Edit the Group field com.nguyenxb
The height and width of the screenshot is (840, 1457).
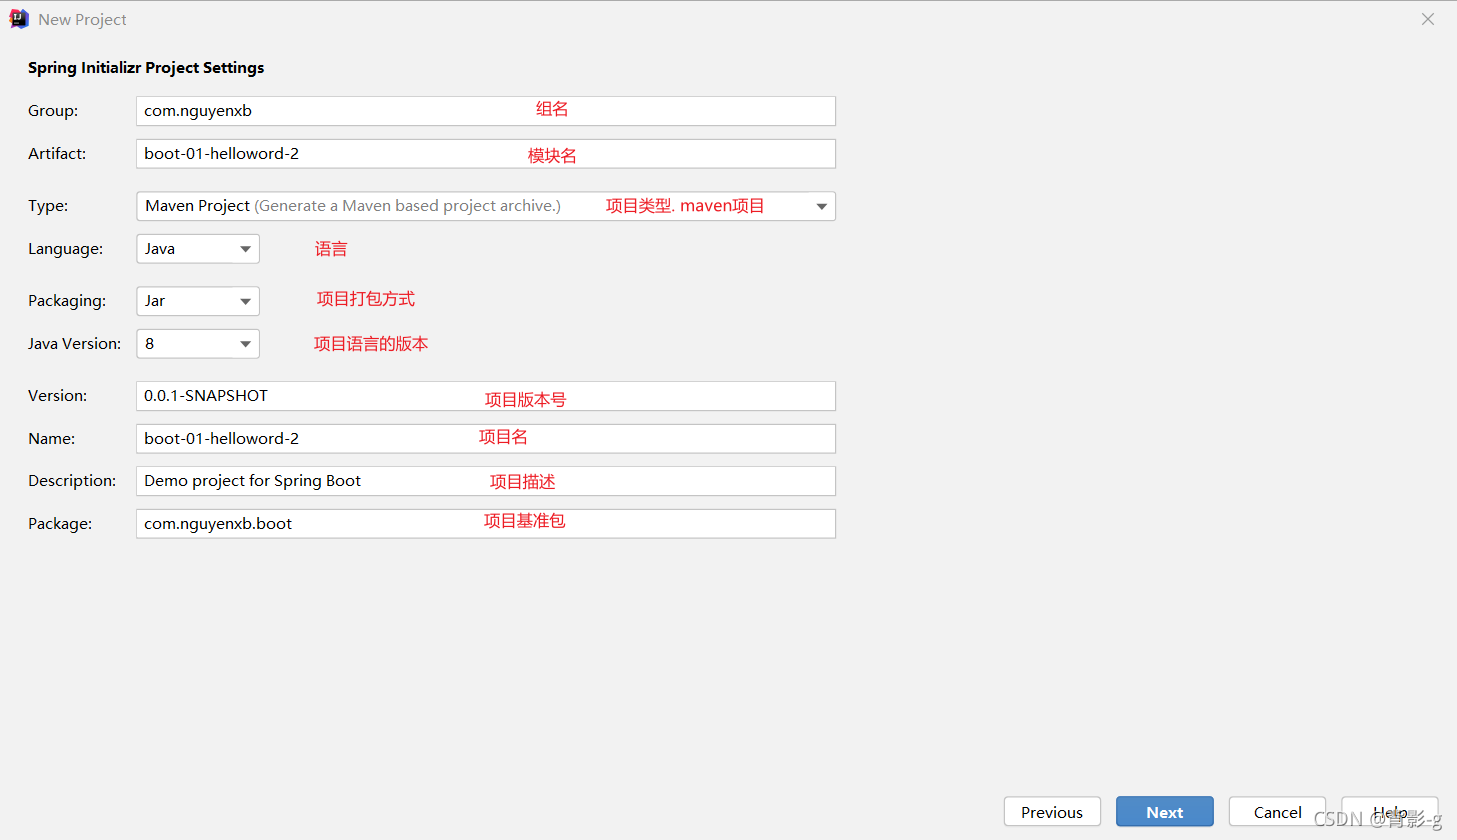pos(486,111)
